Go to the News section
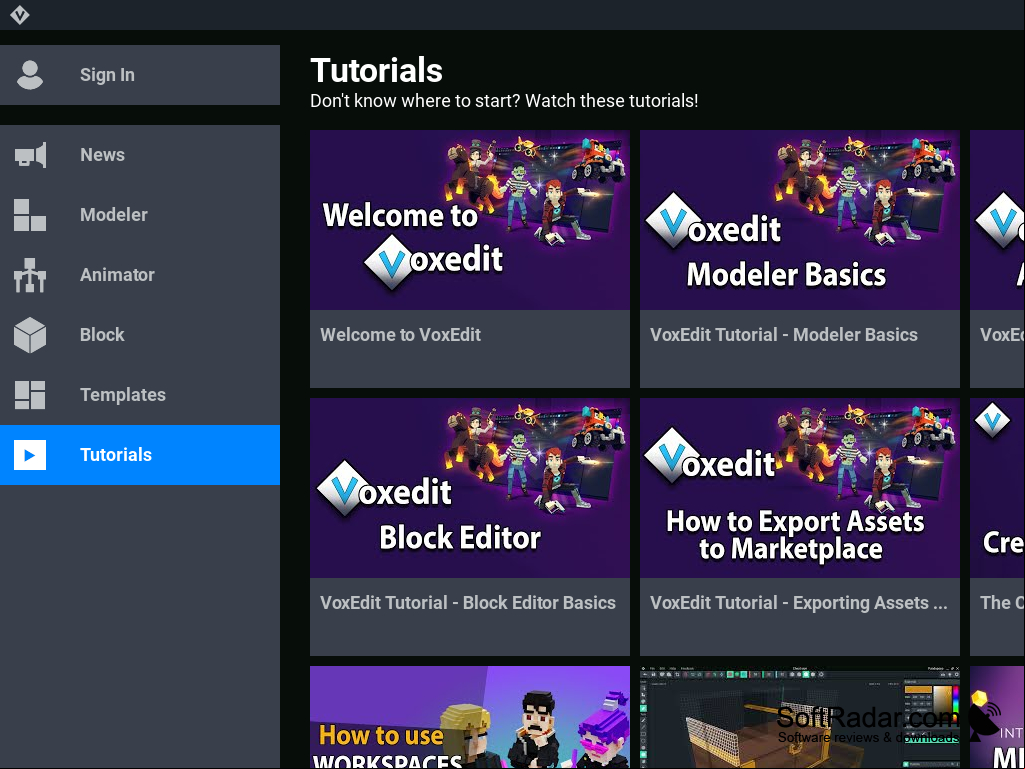This screenshot has height=769, width=1025. click(x=140, y=155)
